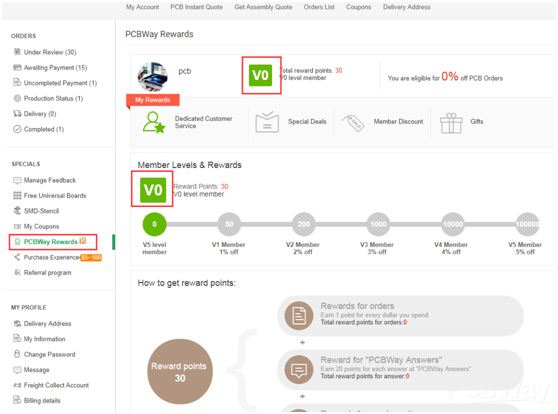Open the Rewards for orders document icon
The width and height of the screenshot is (558, 414).
(x=299, y=315)
